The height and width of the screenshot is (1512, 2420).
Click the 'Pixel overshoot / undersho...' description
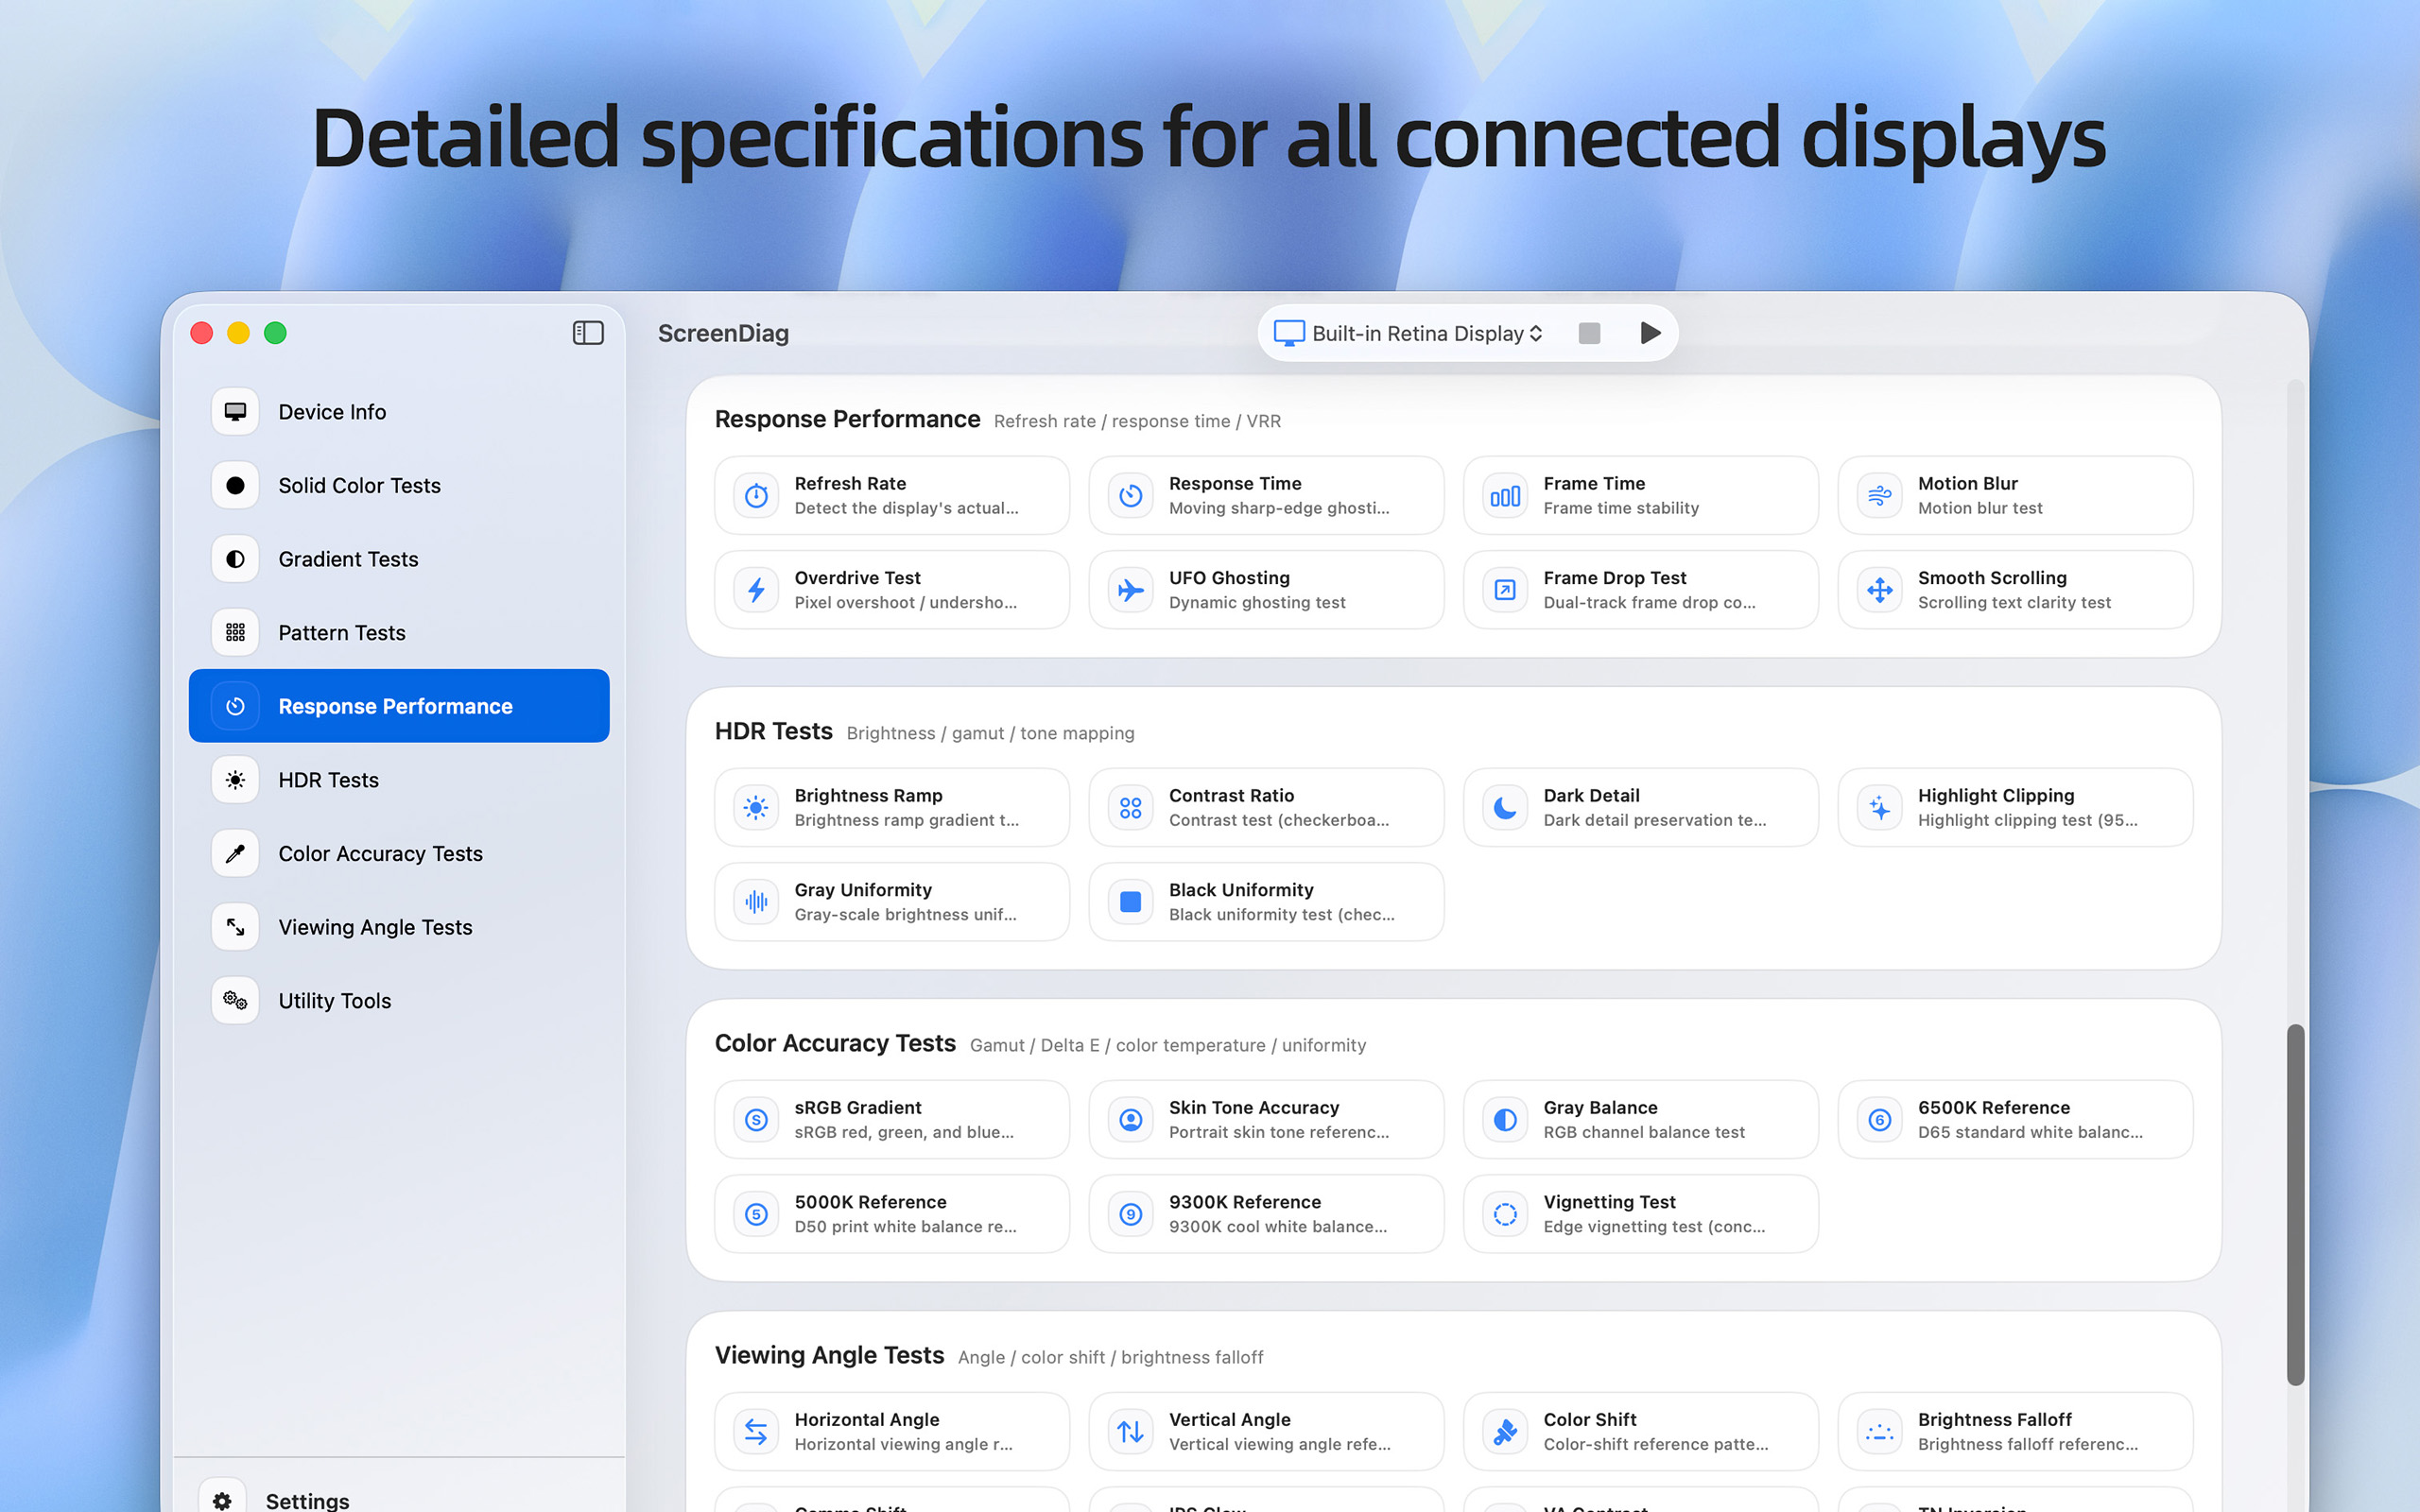(906, 602)
